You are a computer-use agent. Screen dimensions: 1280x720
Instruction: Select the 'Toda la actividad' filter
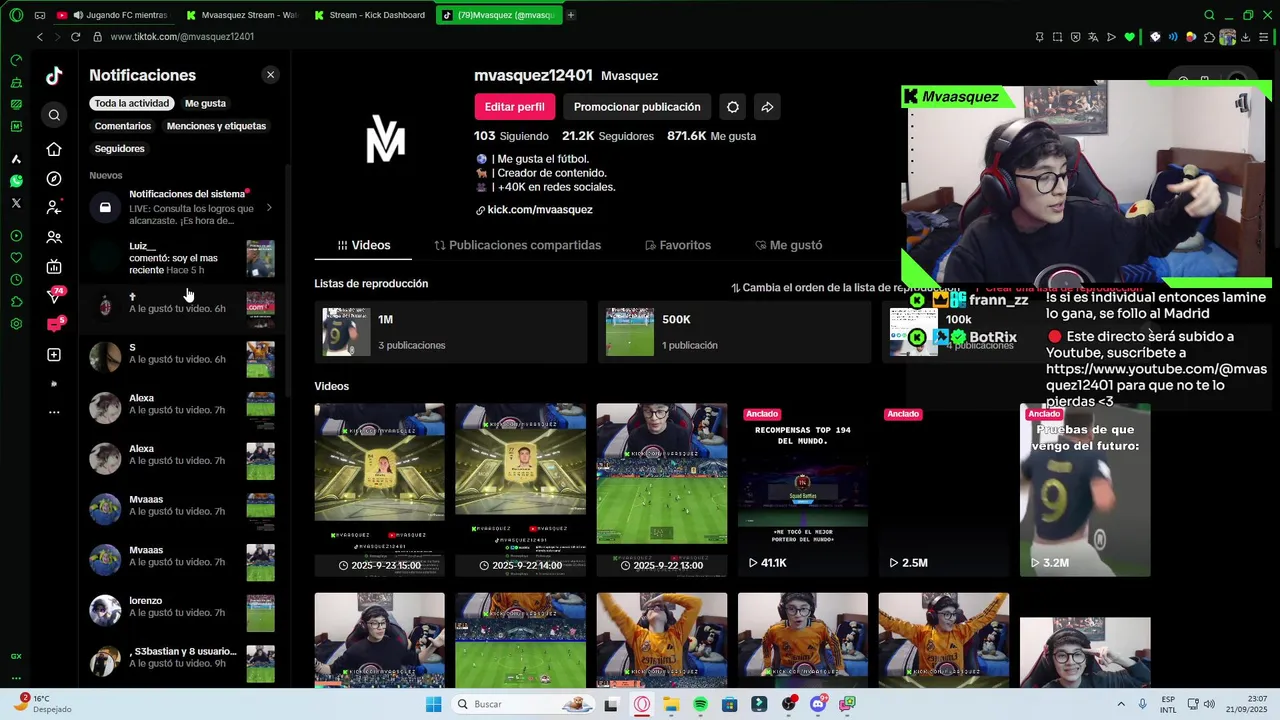[x=132, y=103]
